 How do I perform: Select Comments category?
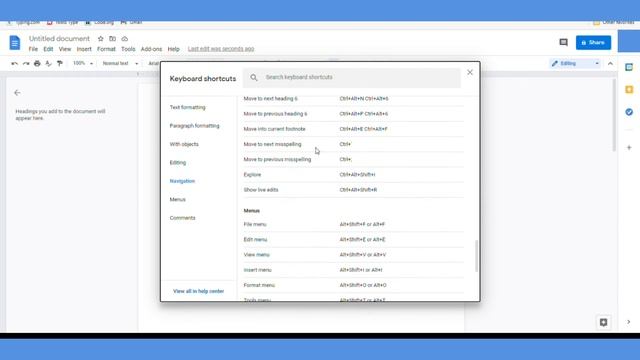point(182,218)
